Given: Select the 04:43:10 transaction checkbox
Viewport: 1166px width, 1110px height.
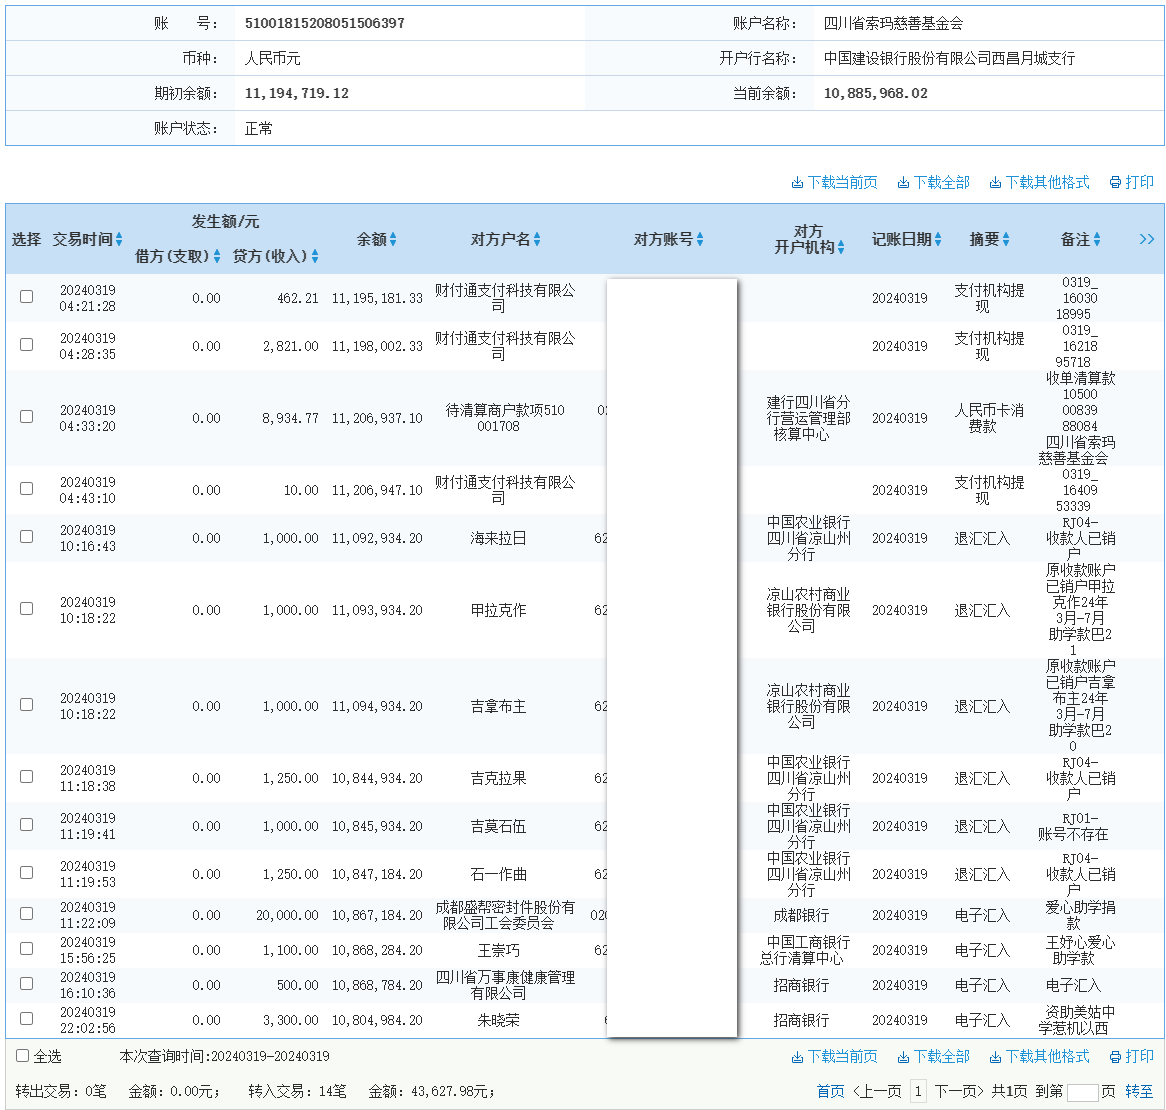Looking at the screenshot, I should (x=27, y=489).
